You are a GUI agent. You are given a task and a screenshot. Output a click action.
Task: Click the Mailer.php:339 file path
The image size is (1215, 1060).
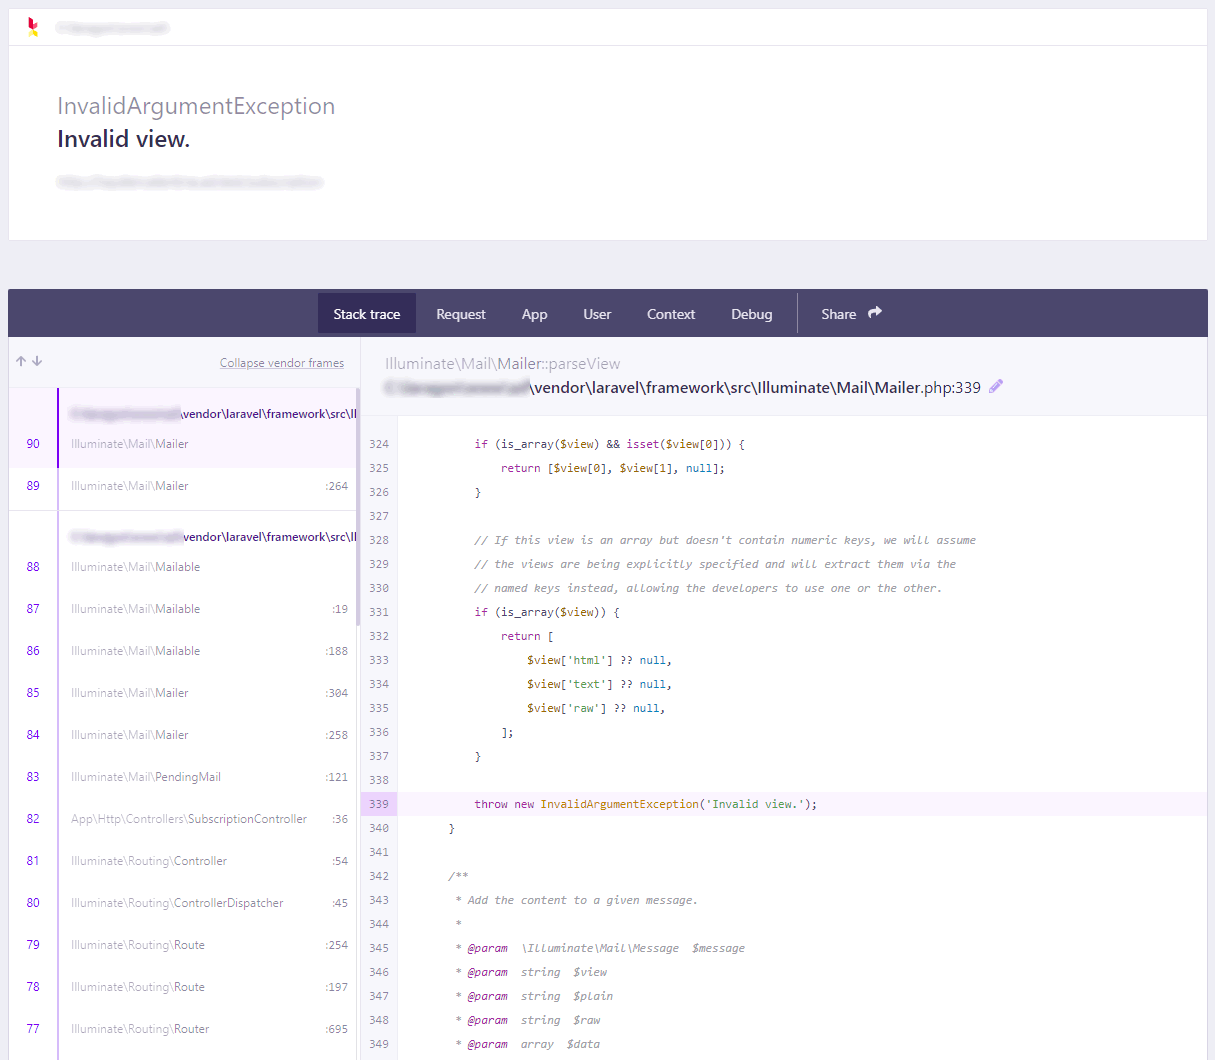(683, 387)
